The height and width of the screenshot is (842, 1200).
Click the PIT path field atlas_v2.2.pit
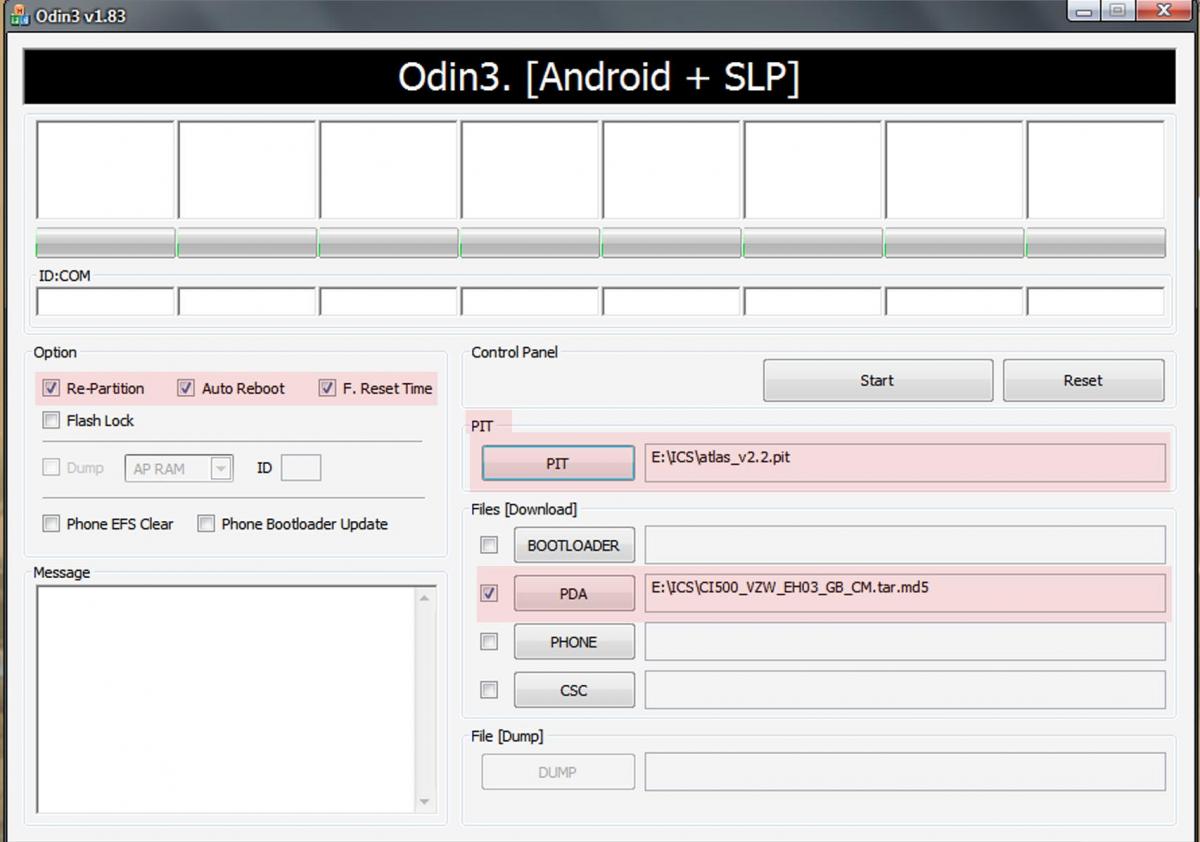click(905, 463)
